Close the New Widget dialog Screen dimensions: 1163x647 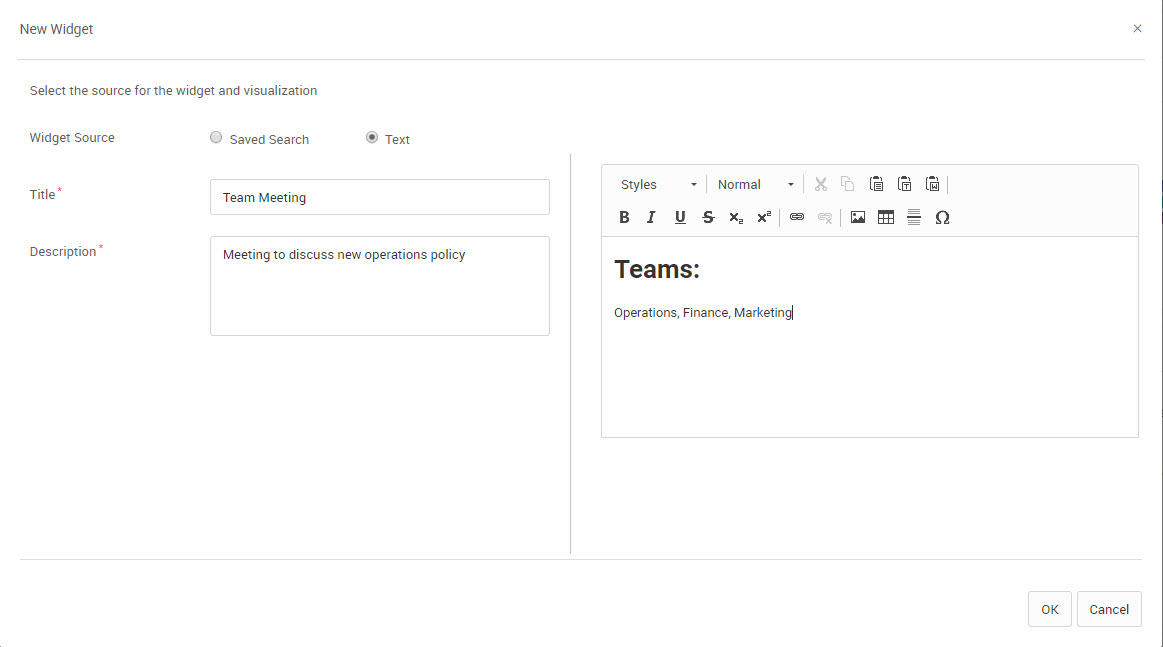point(1137,28)
